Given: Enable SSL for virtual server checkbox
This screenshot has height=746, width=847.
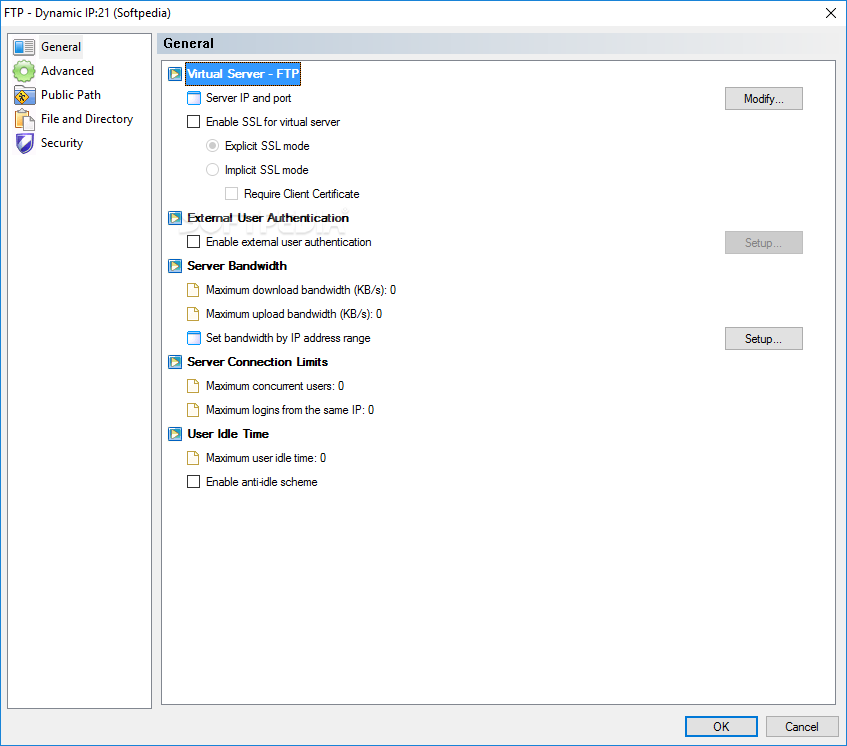Looking at the screenshot, I should (x=193, y=122).
